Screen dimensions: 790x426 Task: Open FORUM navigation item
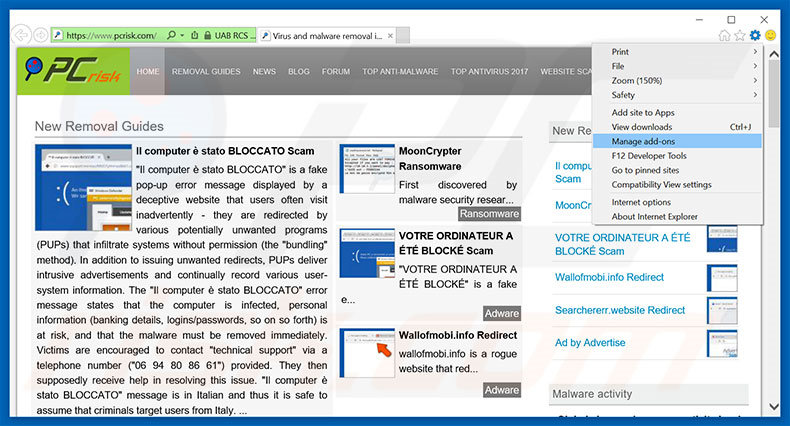tap(336, 72)
